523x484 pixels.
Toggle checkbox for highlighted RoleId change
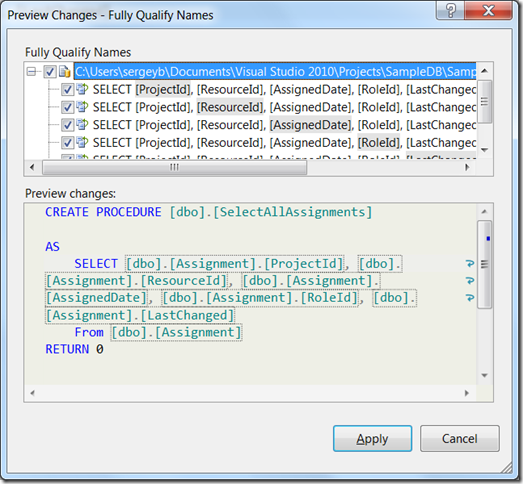click(x=67, y=143)
